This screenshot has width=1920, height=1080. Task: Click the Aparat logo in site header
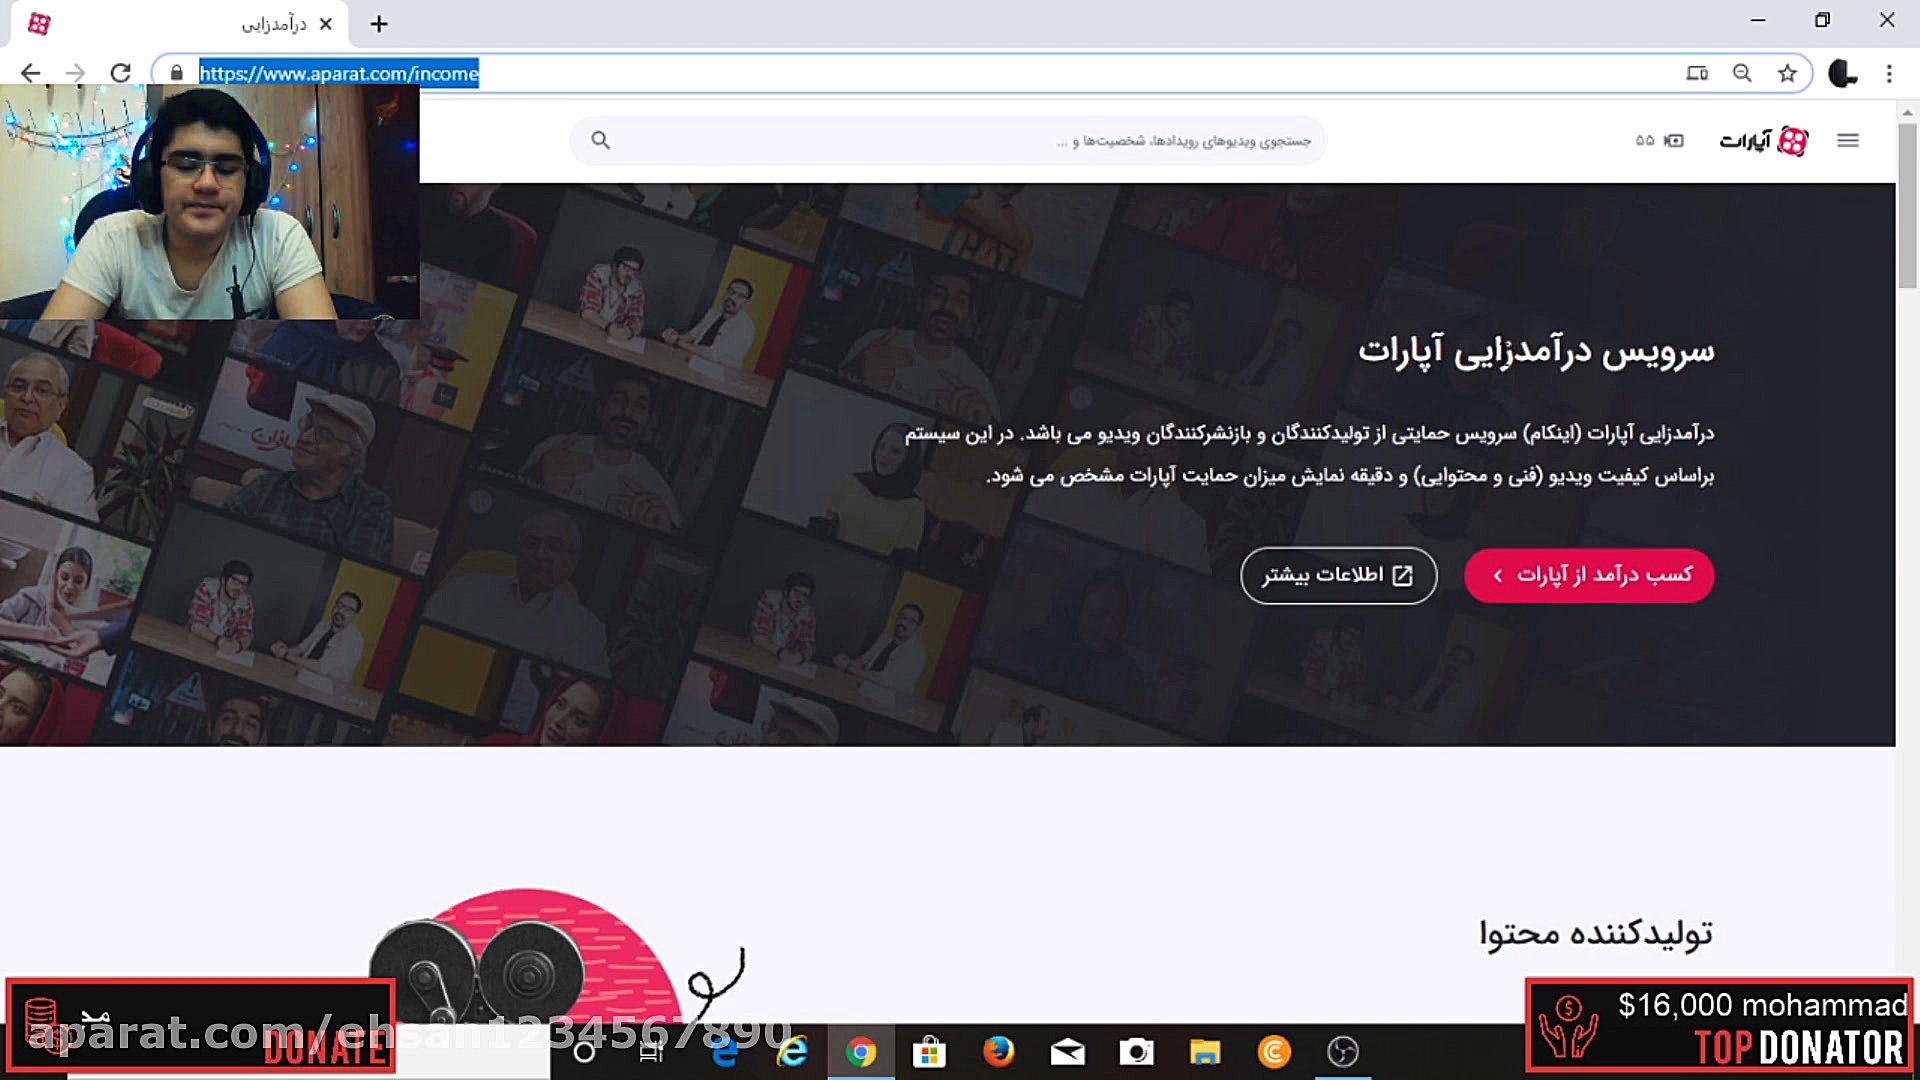[1763, 140]
